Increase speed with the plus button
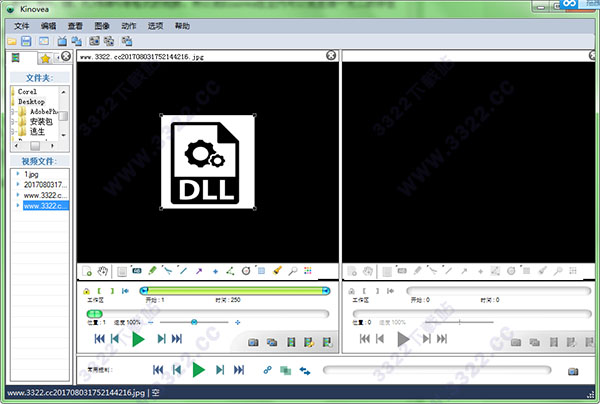The height and width of the screenshot is (404, 600). pyautogui.click(x=238, y=323)
